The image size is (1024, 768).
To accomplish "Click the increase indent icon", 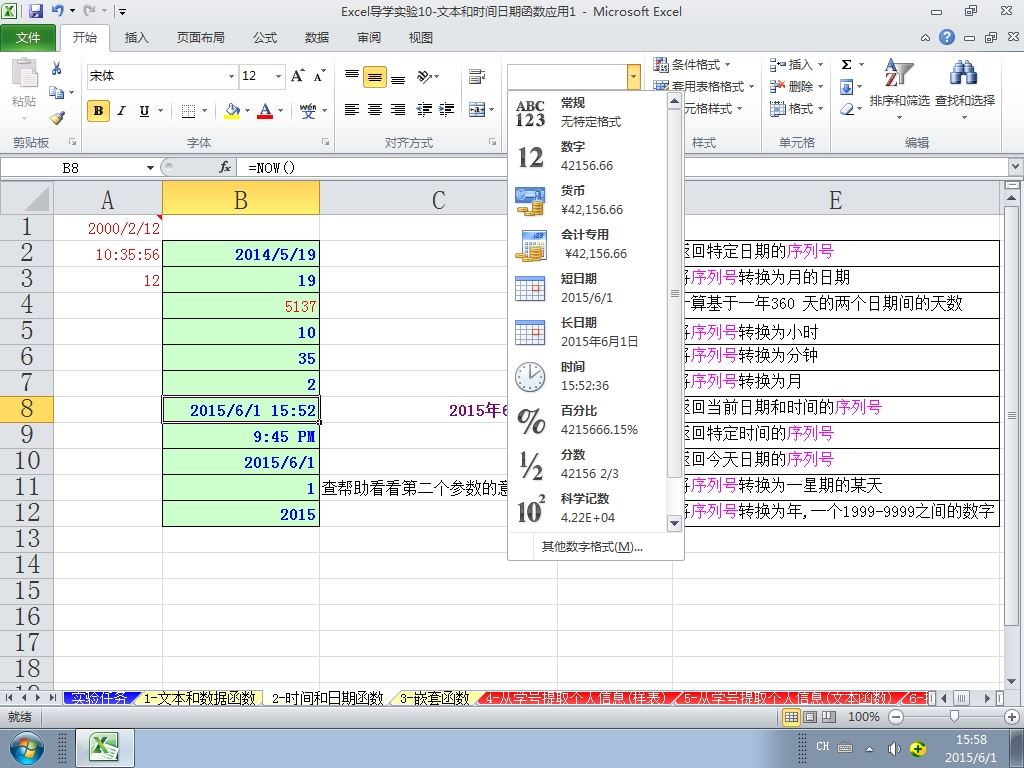I will [x=447, y=110].
